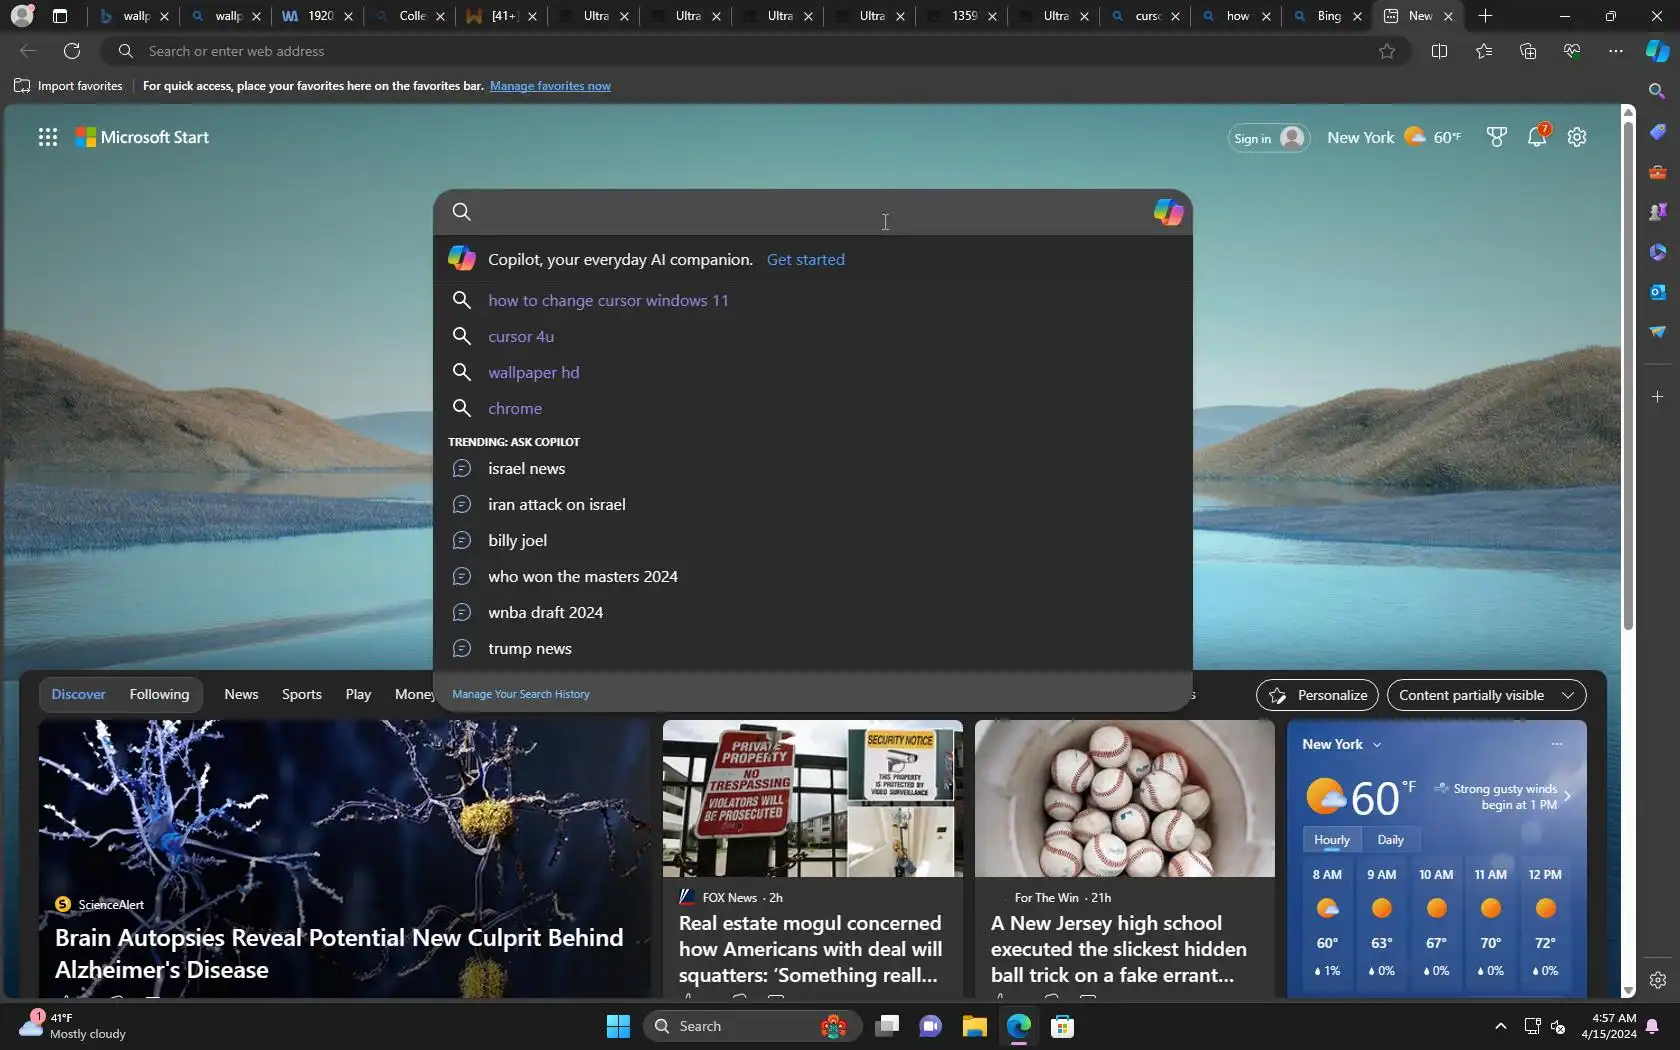1680x1050 pixels.
Task: Select the Discover feed tab
Action: point(78,694)
